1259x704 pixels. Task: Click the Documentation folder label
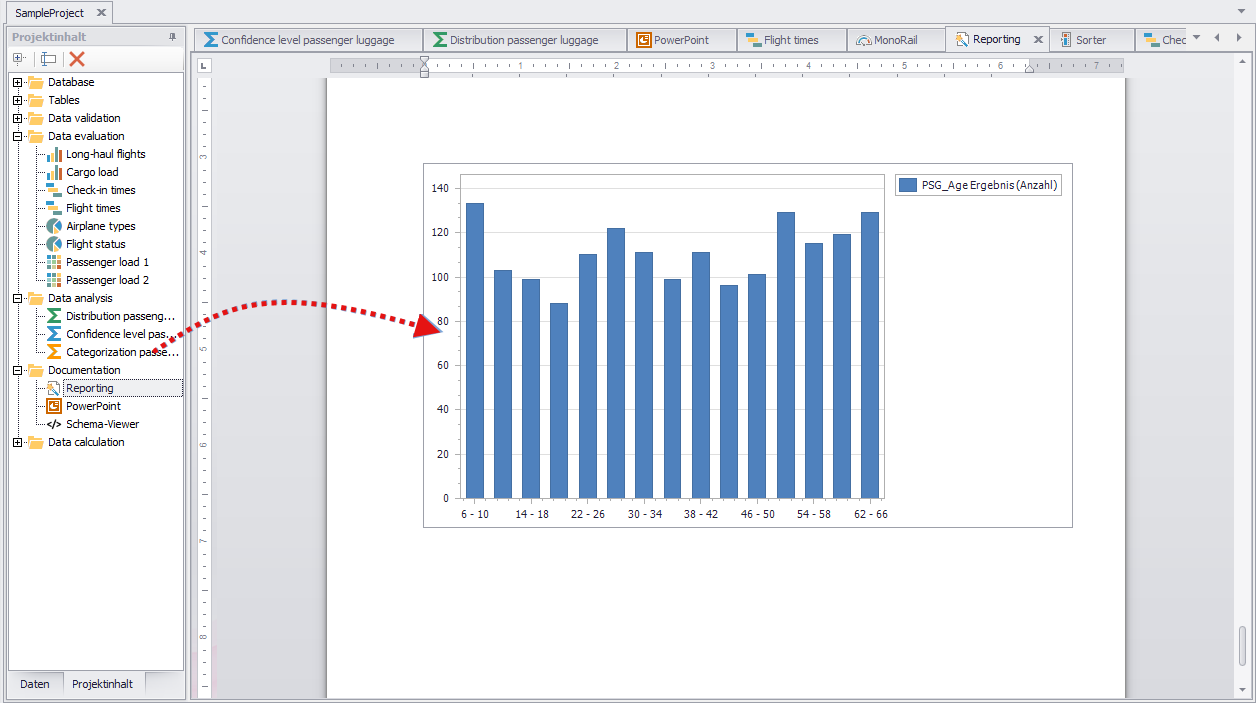tap(84, 370)
